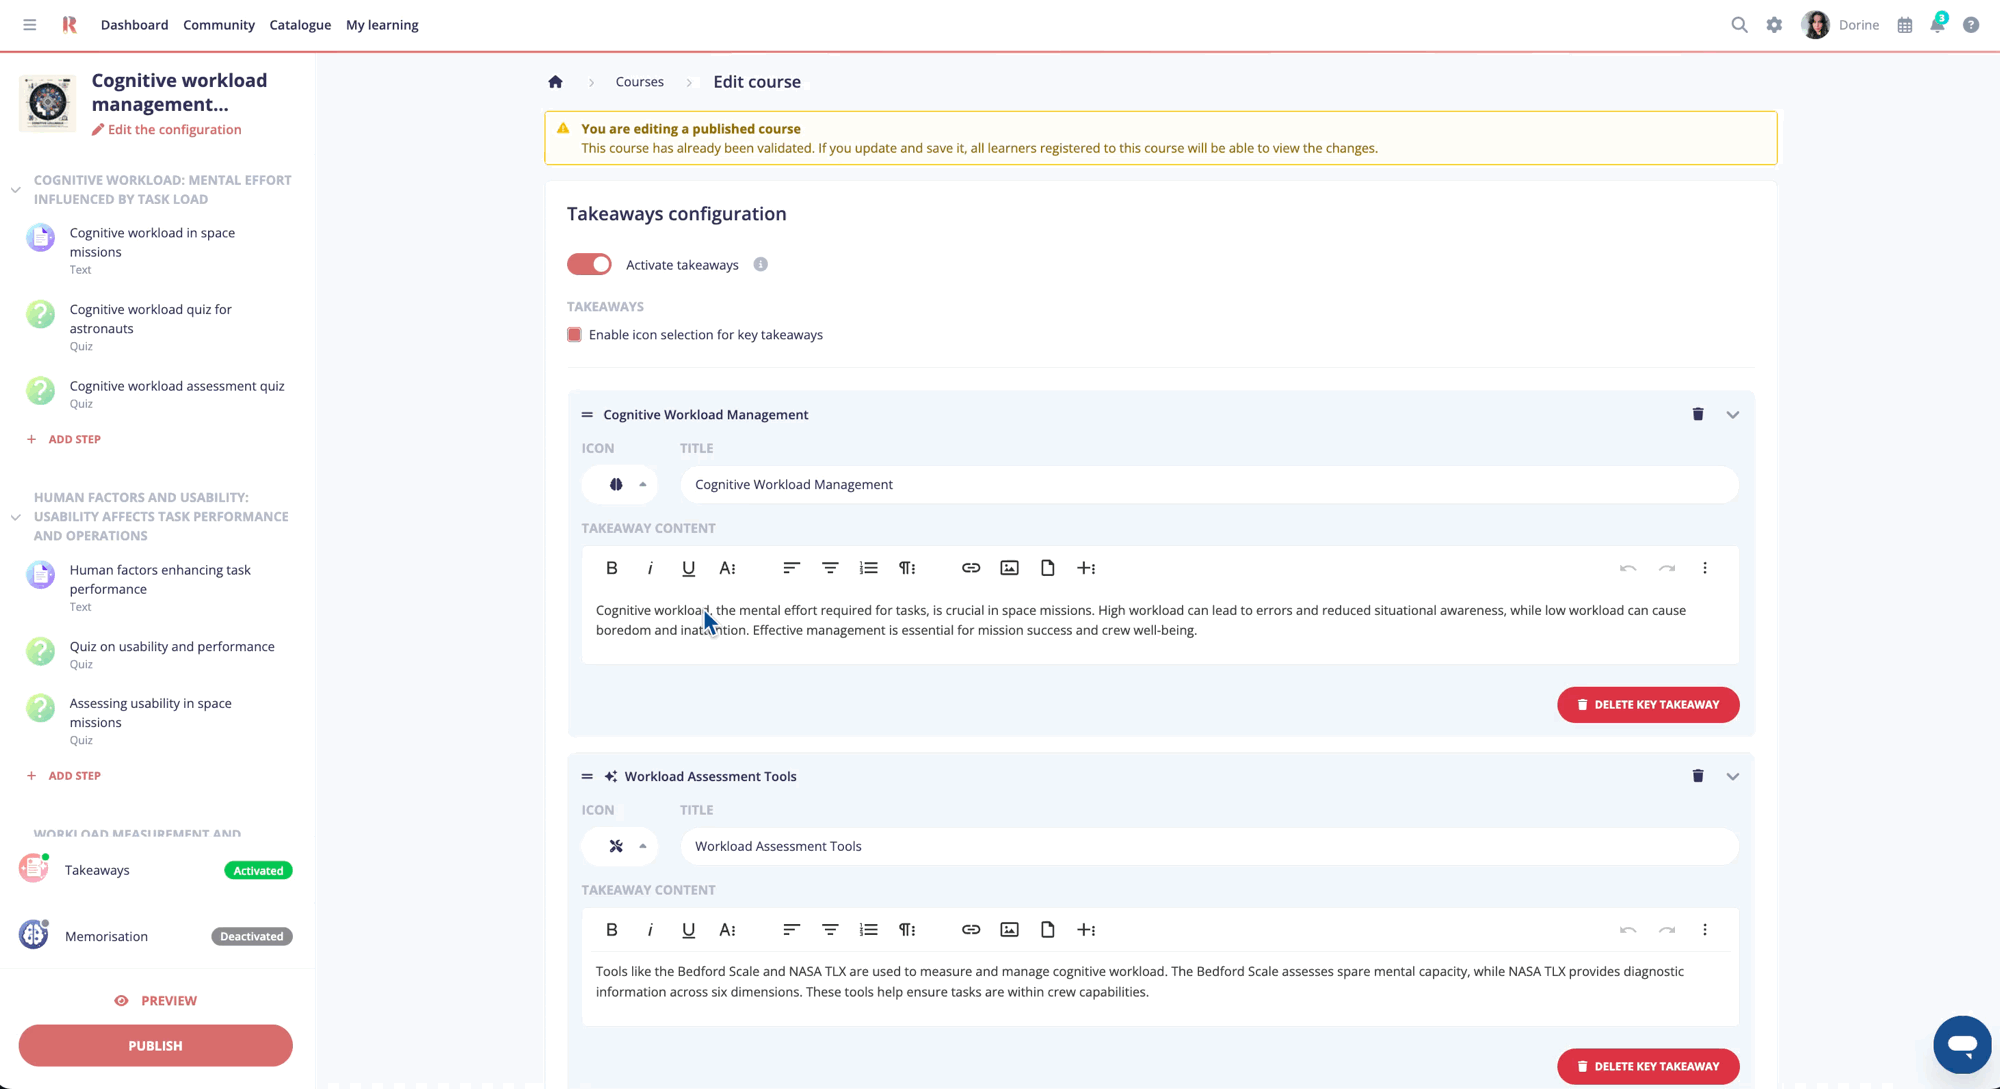Open the Catalogue menu

[x=299, y=25]
